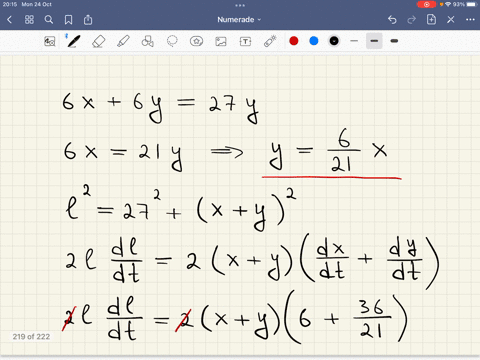Choose the red pen color
480x360 pixels.
[x=294, y=41]
